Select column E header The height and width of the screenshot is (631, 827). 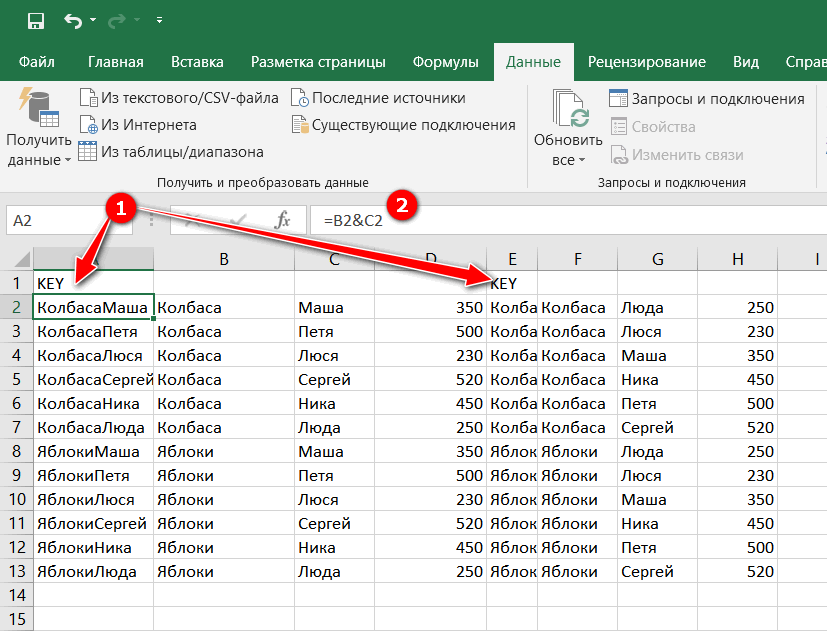(x=512, y=259)
